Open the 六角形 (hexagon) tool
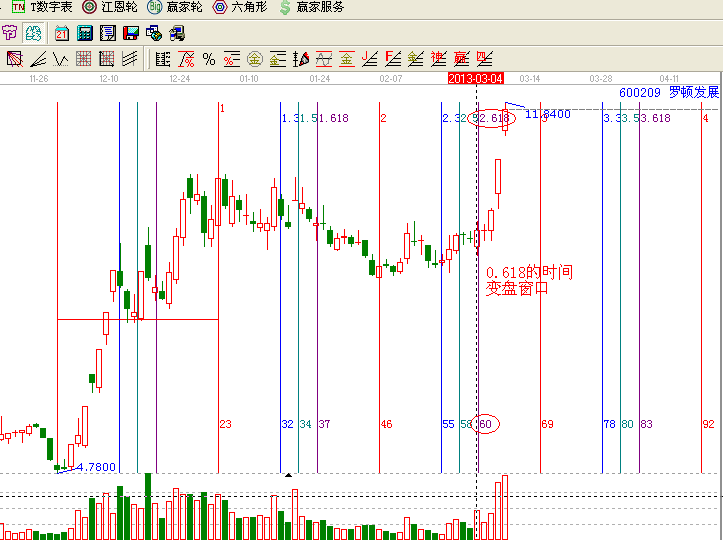723x540 pixels. click(240, 7)
